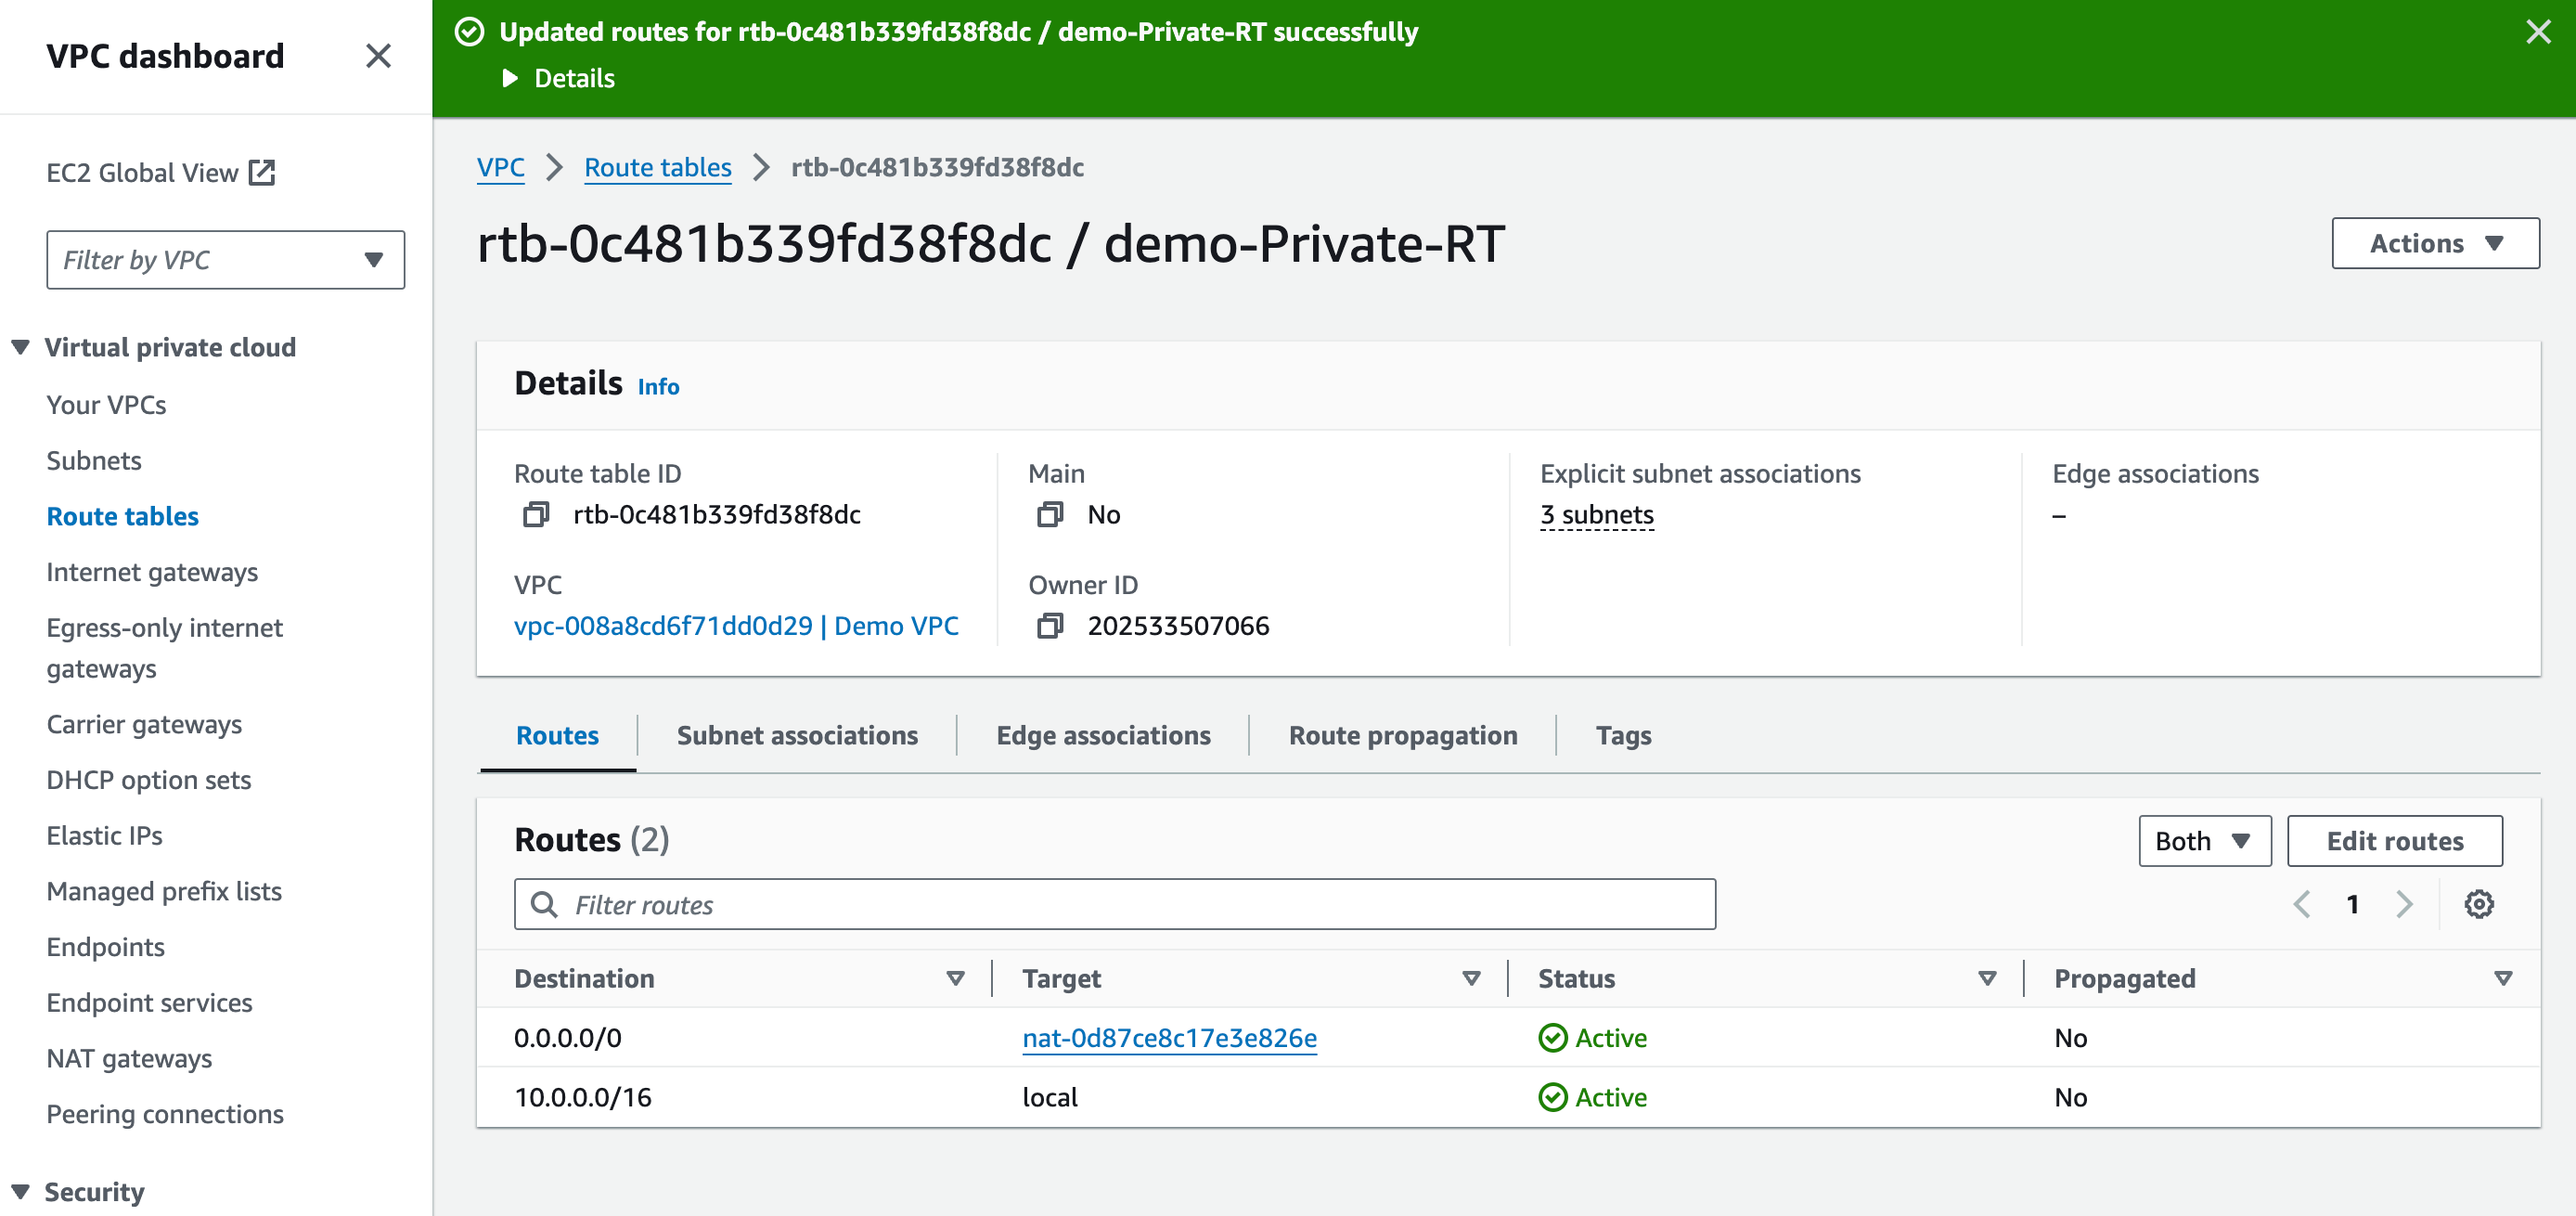Sort routes by Status column

(x=1987, y=979)
